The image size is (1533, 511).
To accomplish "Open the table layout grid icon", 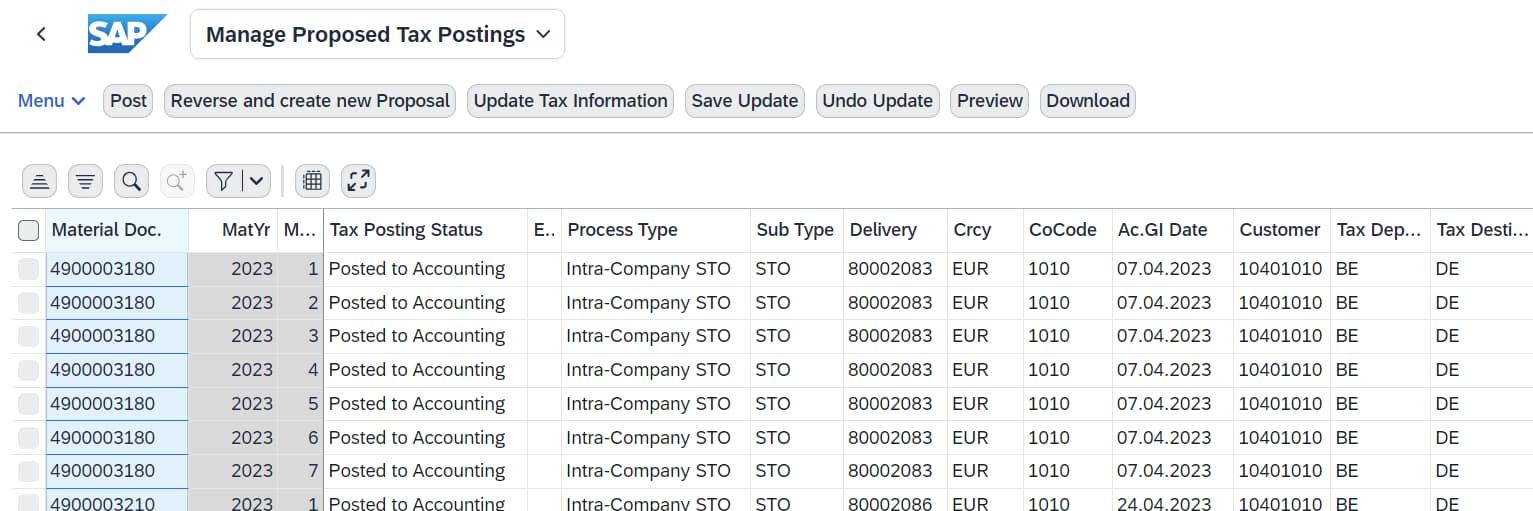I will tap(312, 181).
